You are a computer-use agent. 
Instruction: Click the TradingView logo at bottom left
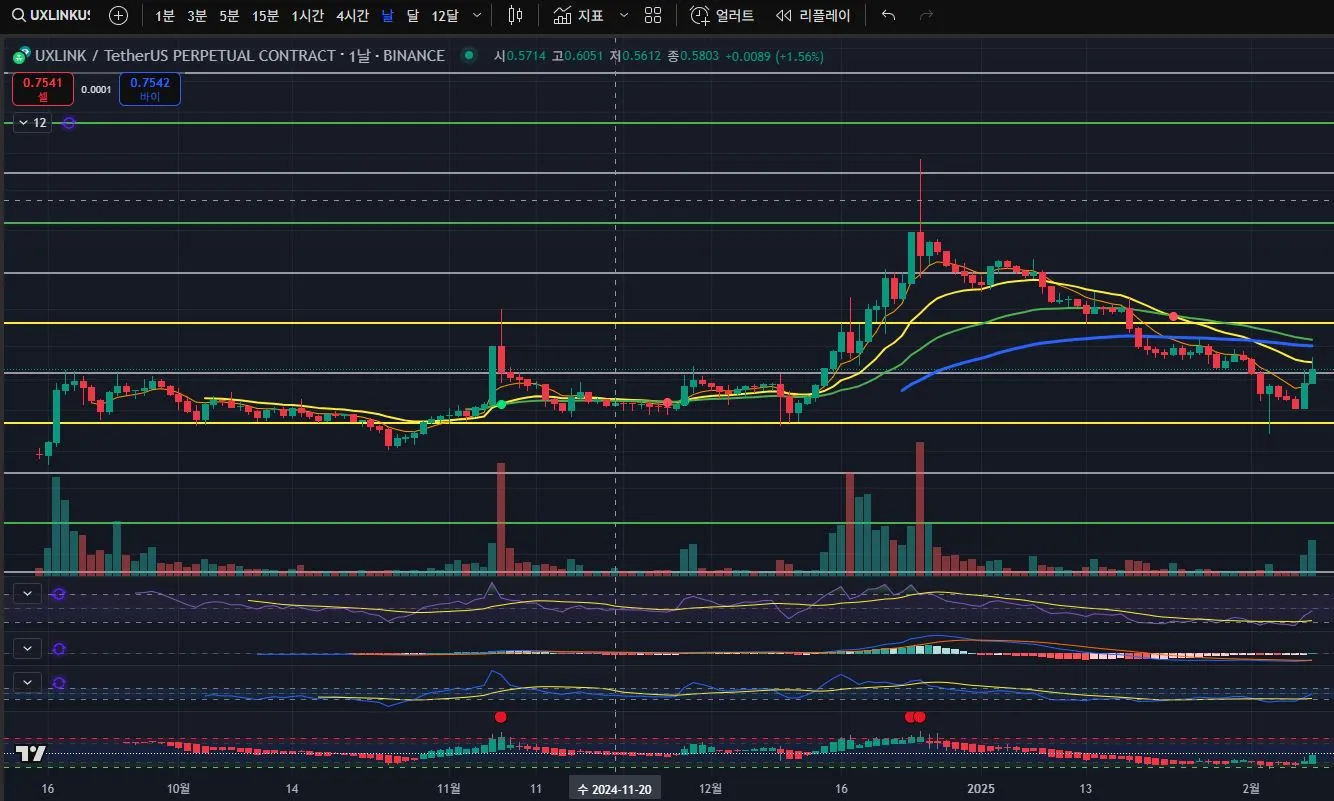[x=31, y=754]
